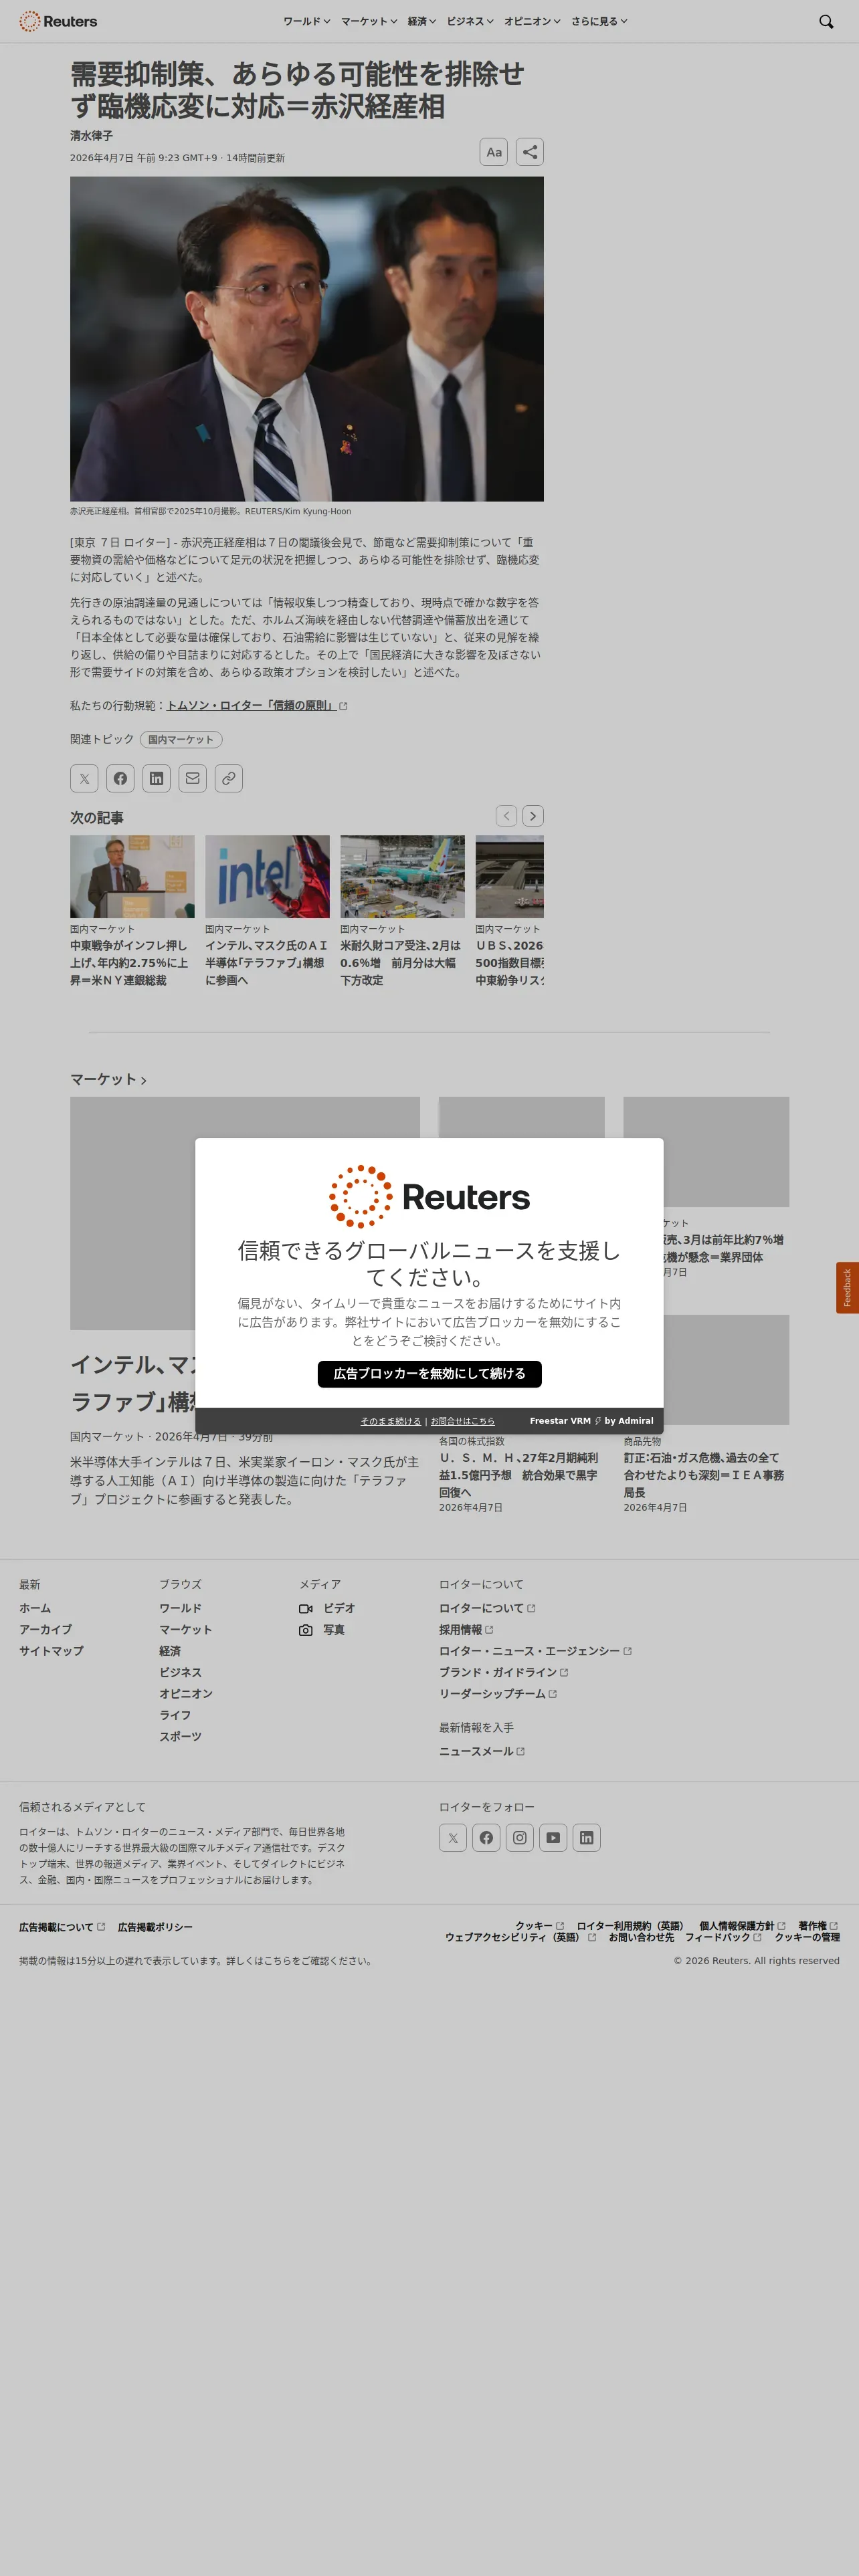The image size is (859, 2576).
Task: Open the マーケット section heading with chevron
Action: point(108,1080)
